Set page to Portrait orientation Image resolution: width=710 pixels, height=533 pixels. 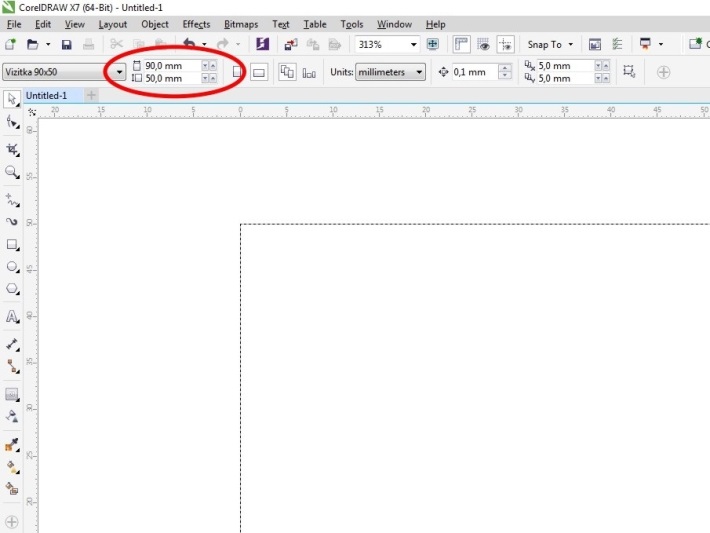tap(236, 72)
